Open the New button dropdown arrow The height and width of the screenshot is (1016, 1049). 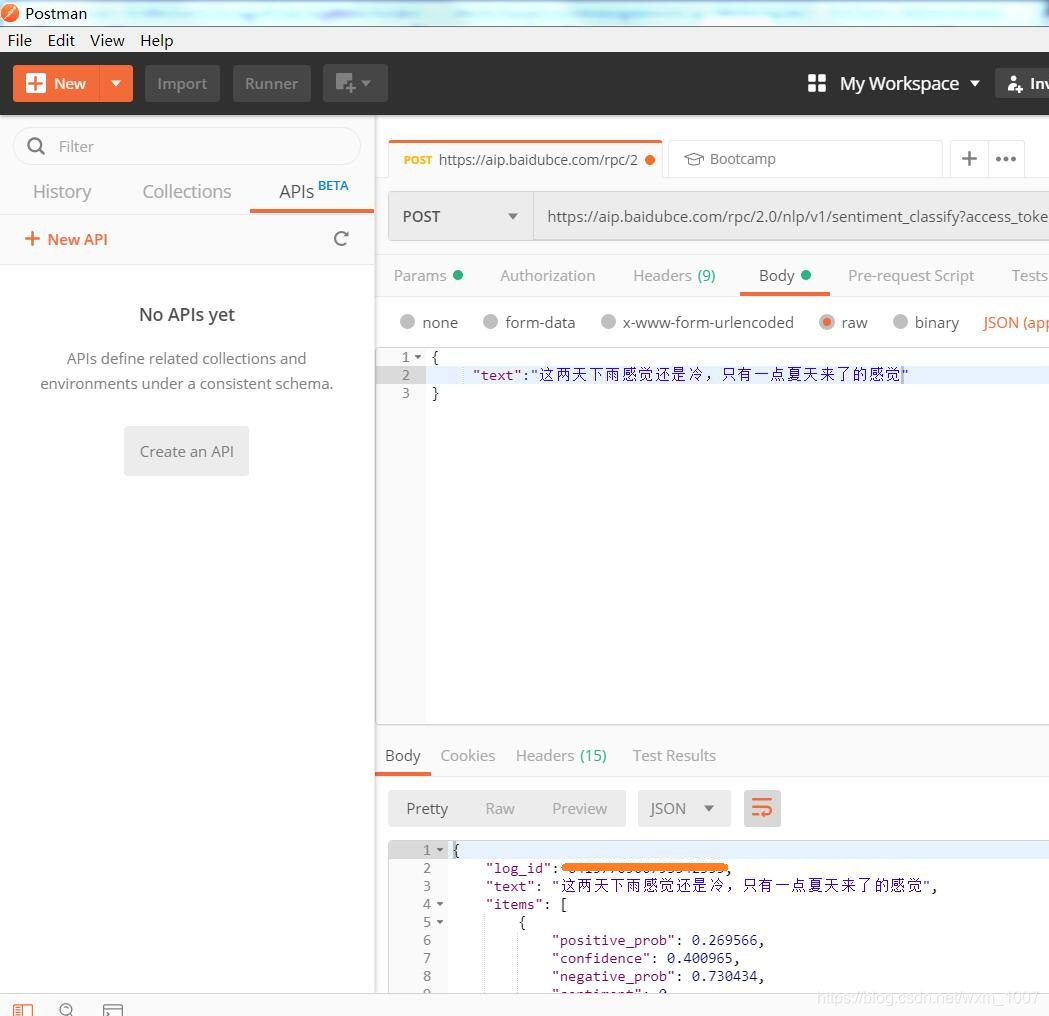pos(116,84)
